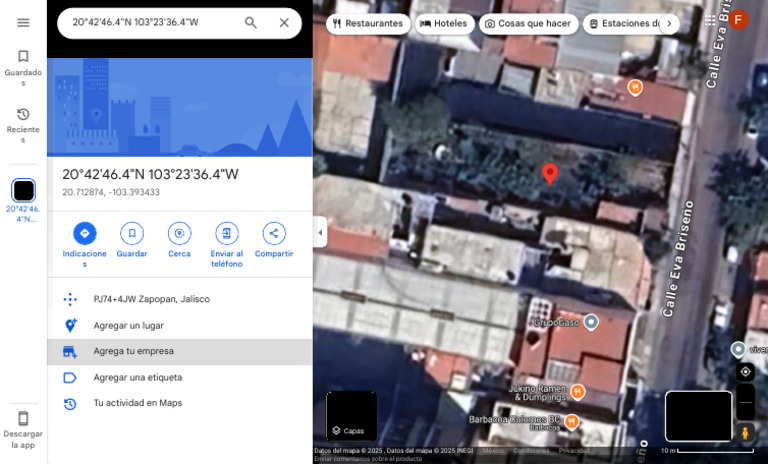Image resolution: width=768 pixels, height=464 pixels.
Task: Click the coordinates heading in the panel
Action: click(150, 174)
